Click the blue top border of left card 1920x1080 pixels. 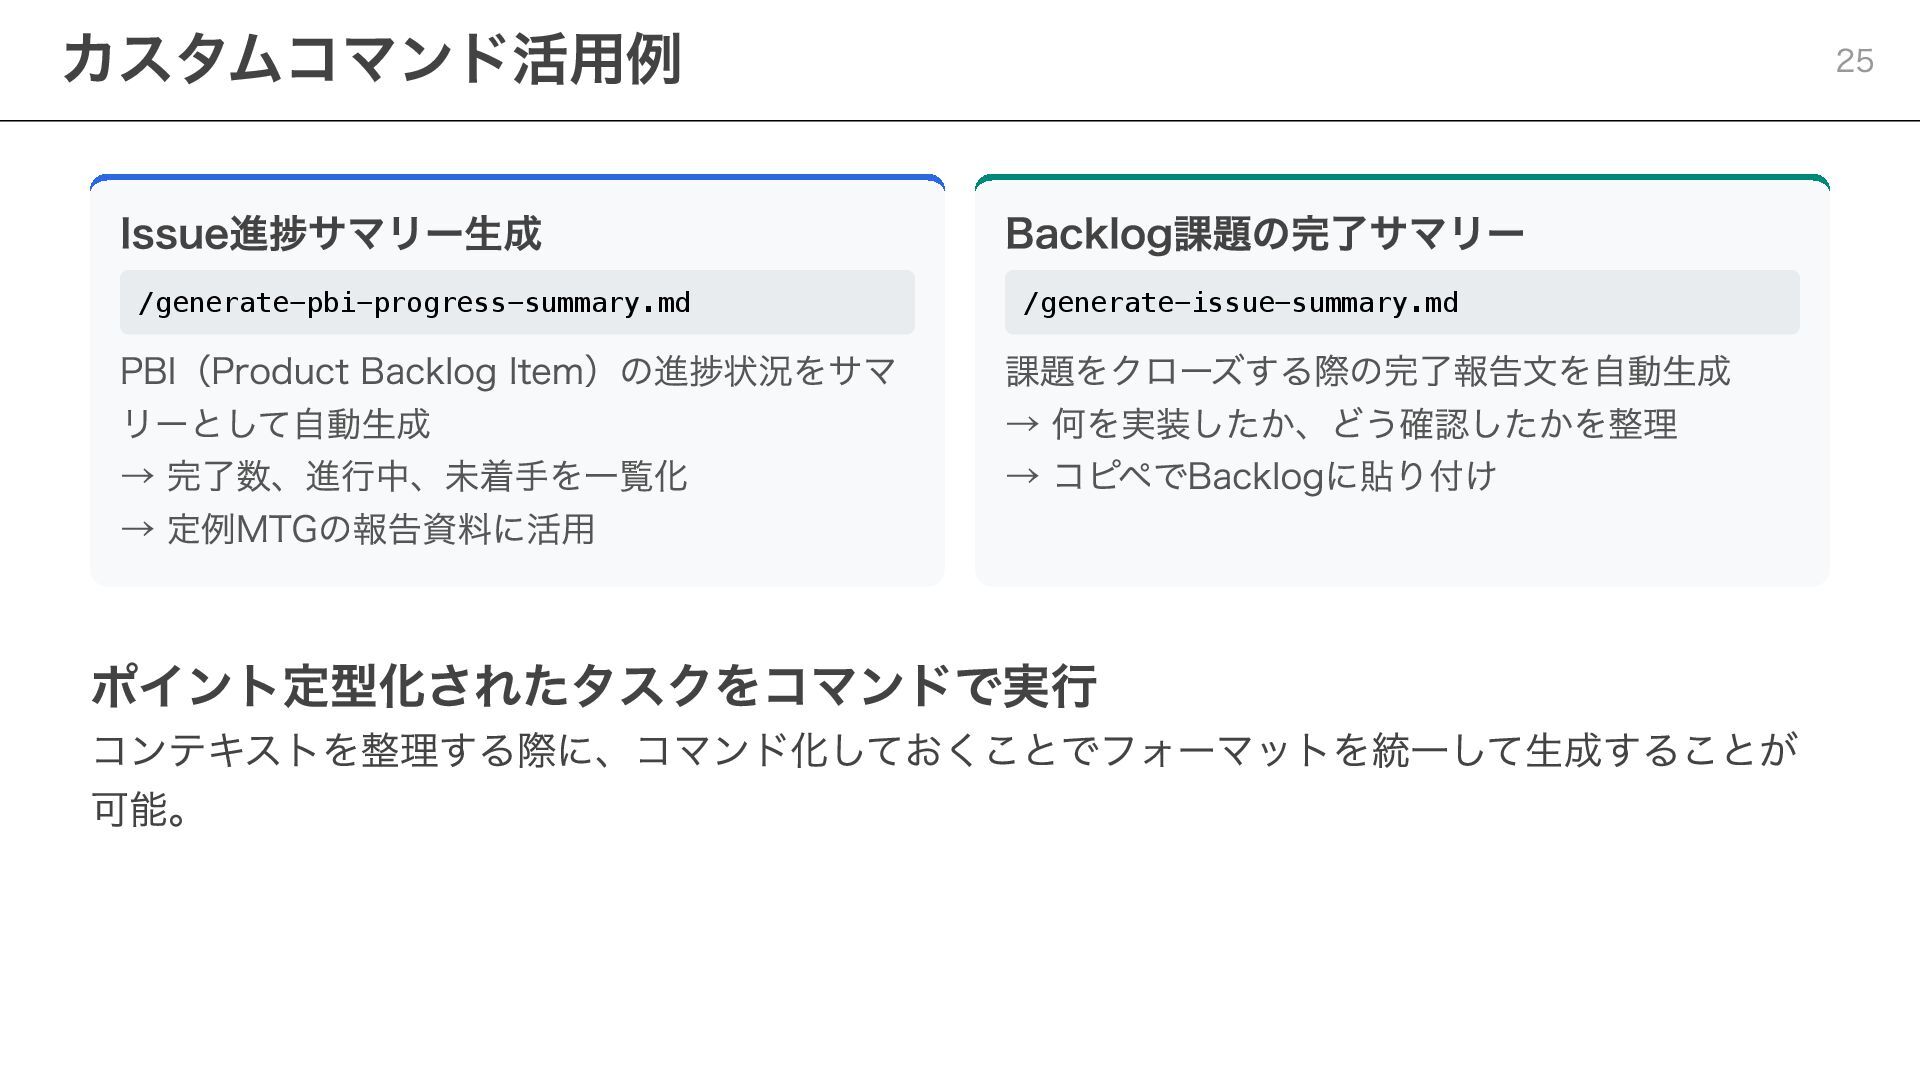point(517,178)
